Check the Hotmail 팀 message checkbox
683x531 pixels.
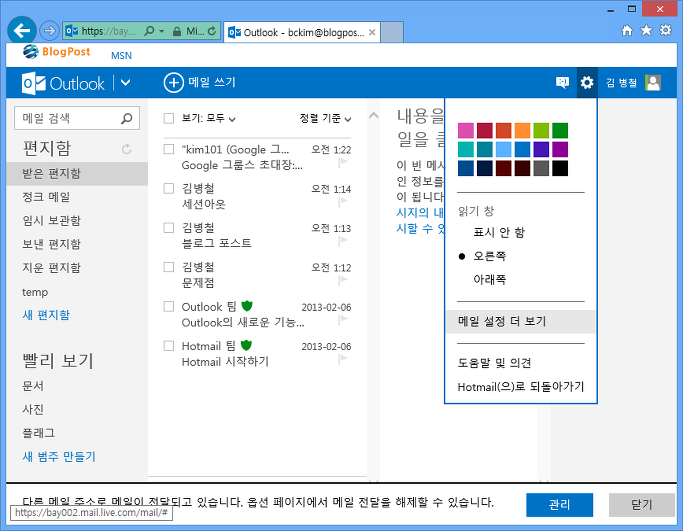coord(169,346)
